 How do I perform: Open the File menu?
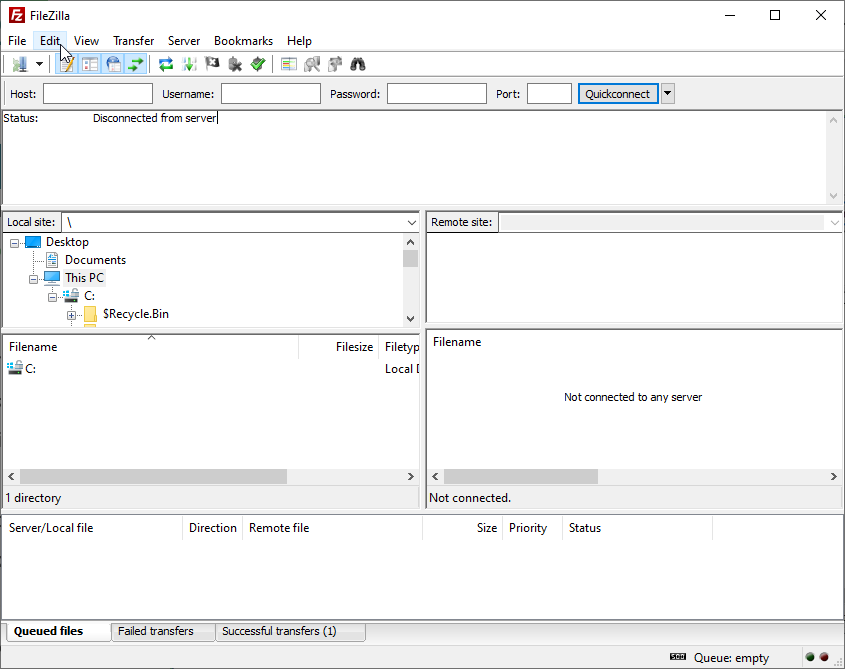click(x=17, y=41)
